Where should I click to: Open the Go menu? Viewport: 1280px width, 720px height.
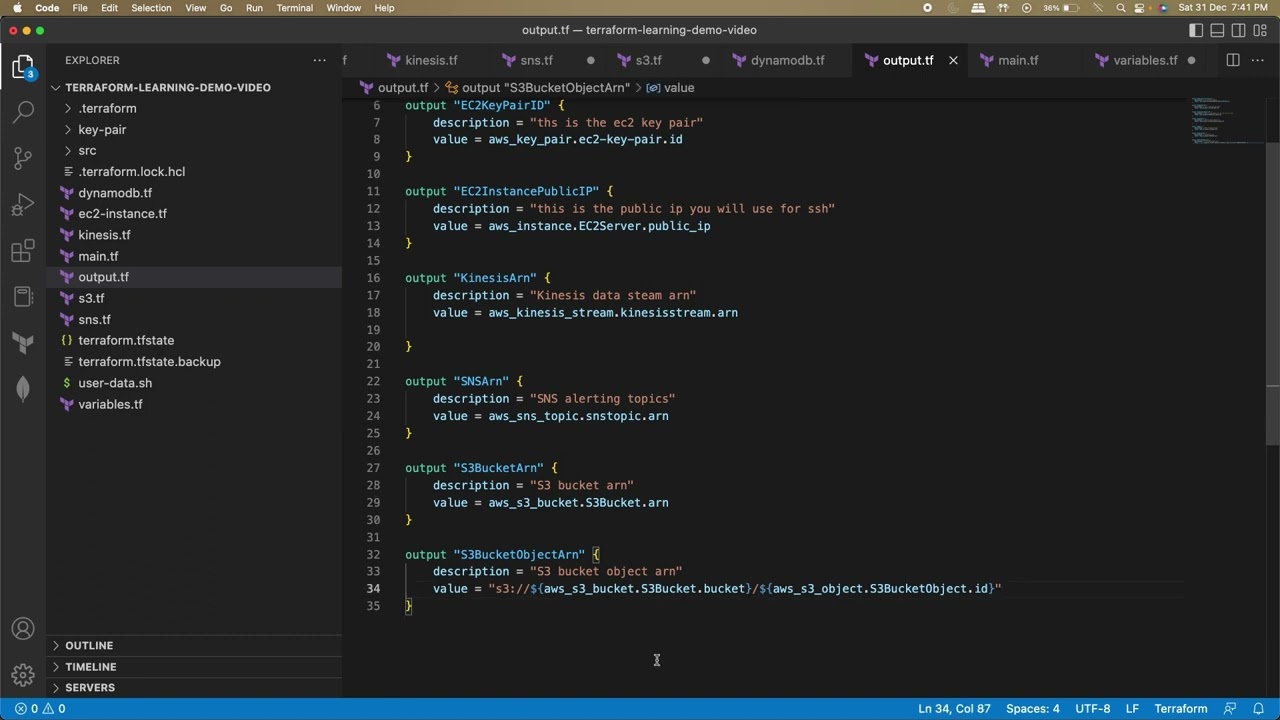click(x=226, y=8)
